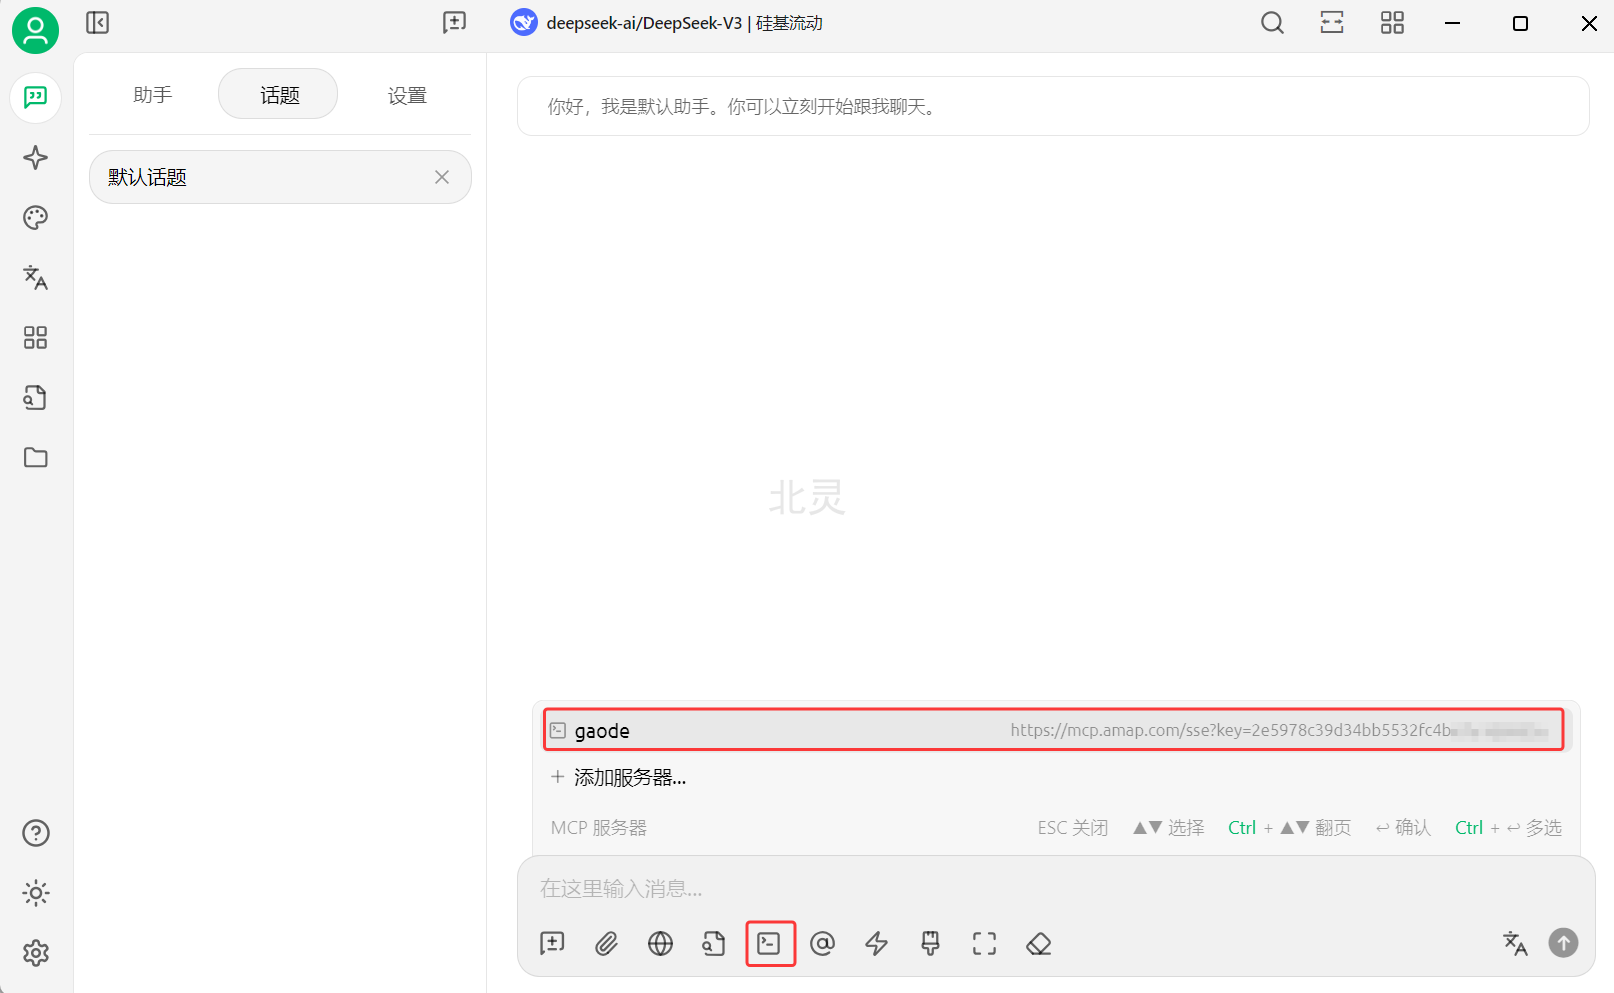Open knowledge base icon in input toolbar
Viewport: 1614px width, 993px height.
point(714,943)
